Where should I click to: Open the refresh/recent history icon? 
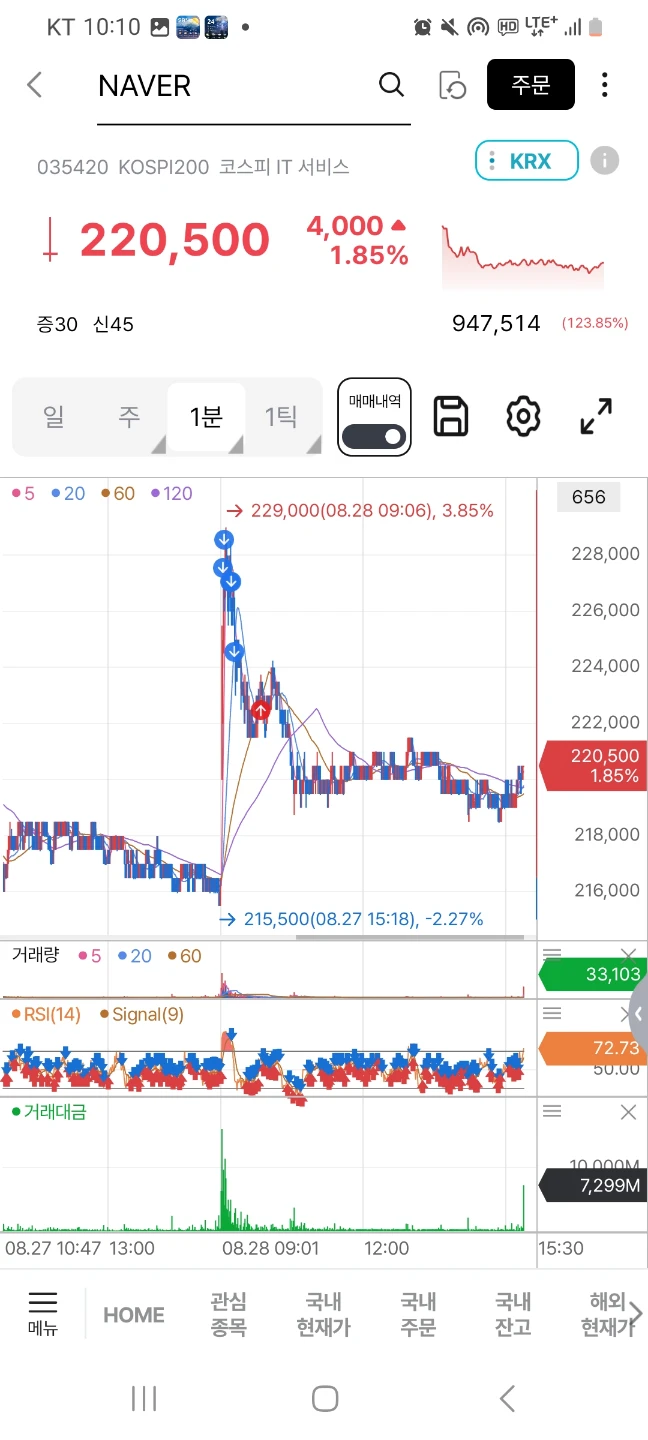tap(453, 85)
